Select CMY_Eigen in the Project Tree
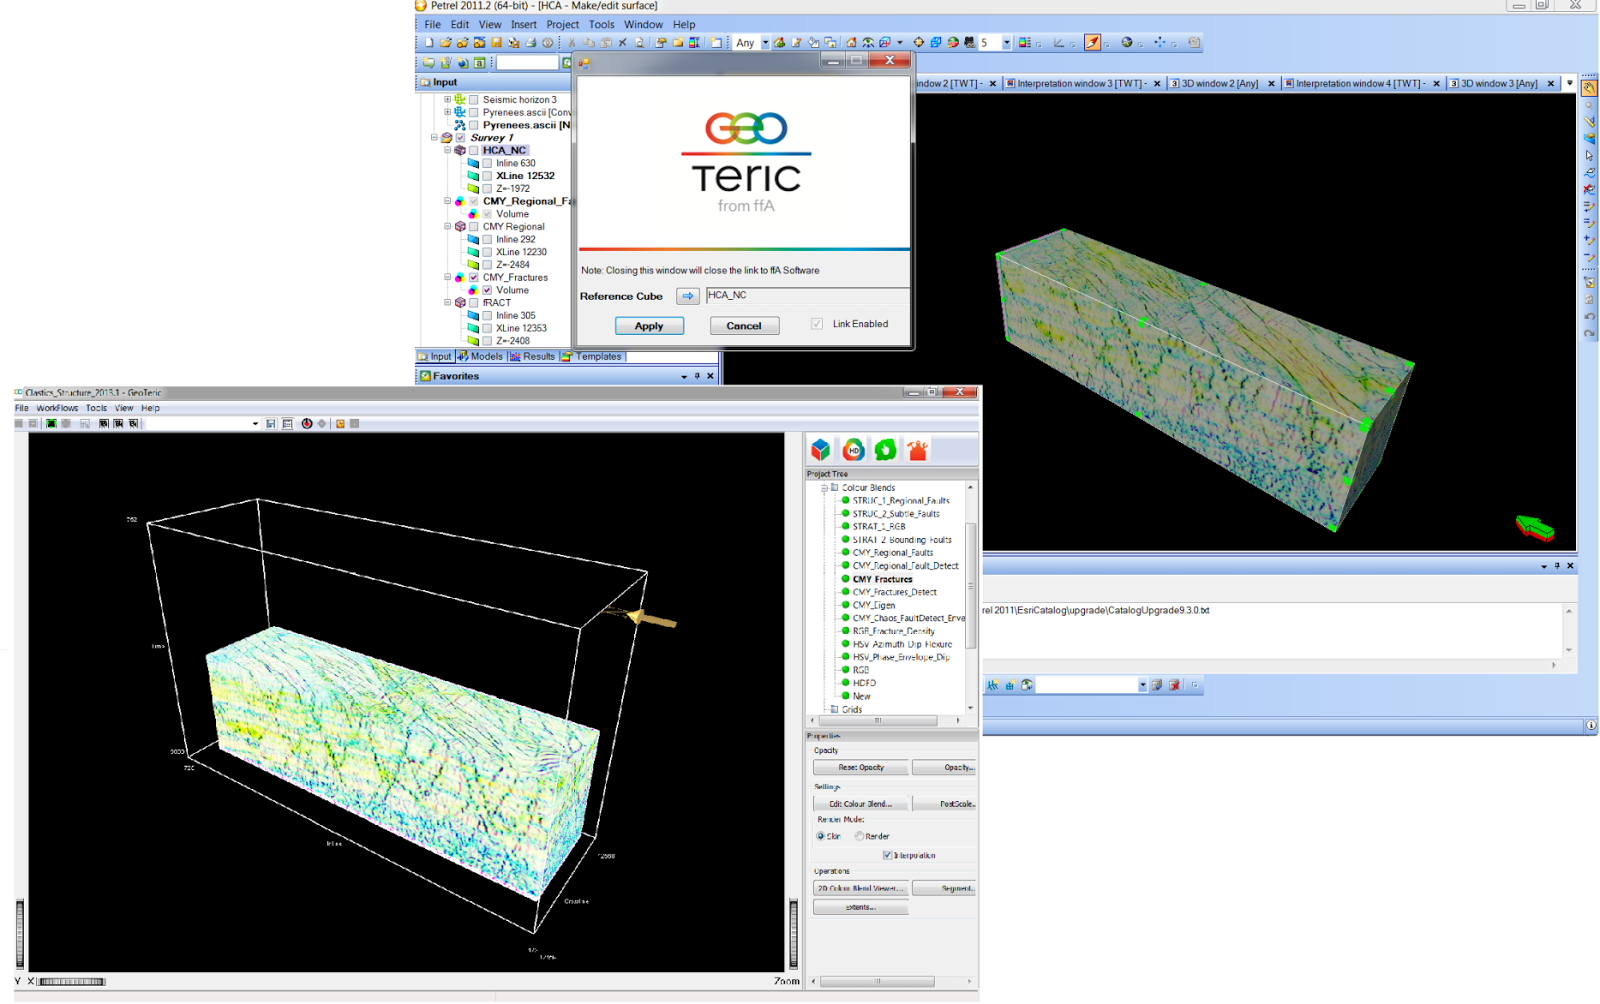Screen dimensions: 1600x1004 click(874, 605)
